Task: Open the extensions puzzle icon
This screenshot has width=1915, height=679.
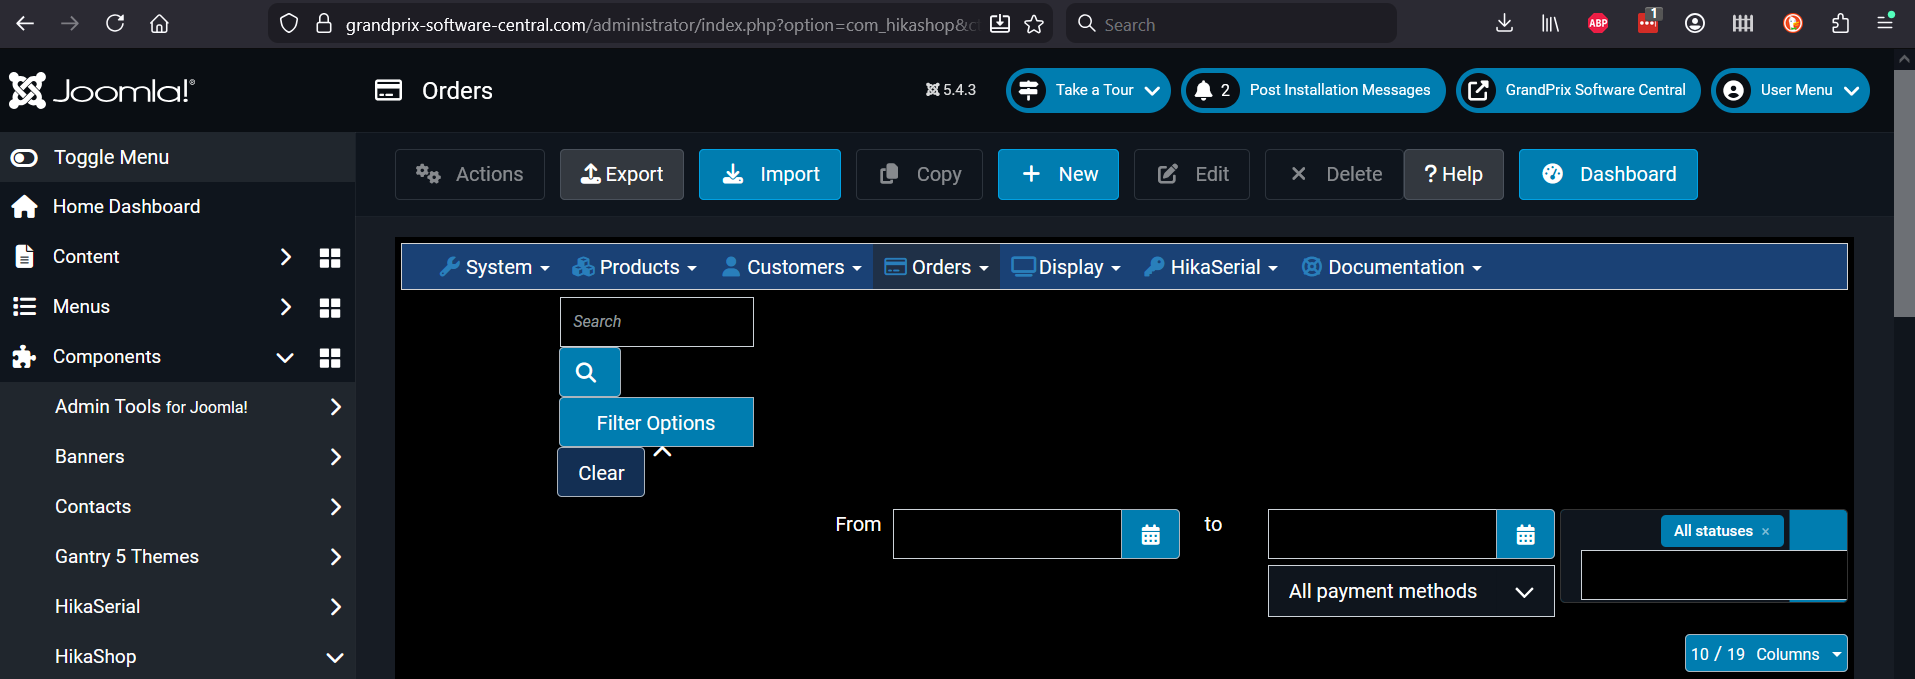Action: pos(1840,23)
